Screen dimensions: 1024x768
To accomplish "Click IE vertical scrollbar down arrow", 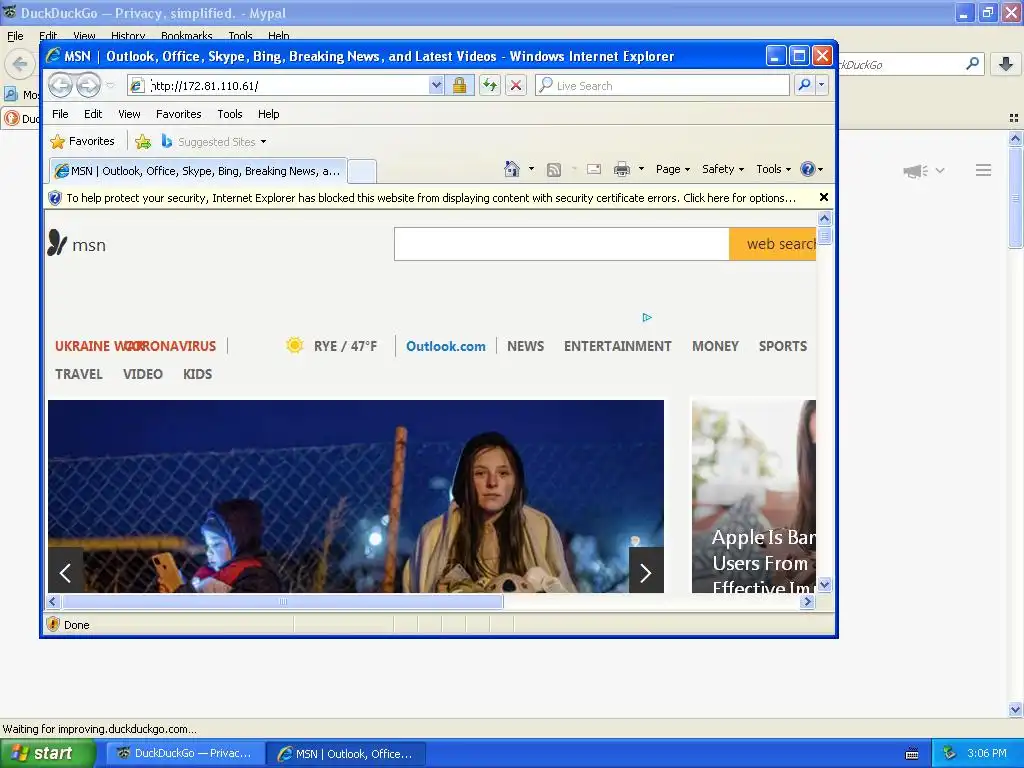I will pyautogui.click(x=824, y=584).
